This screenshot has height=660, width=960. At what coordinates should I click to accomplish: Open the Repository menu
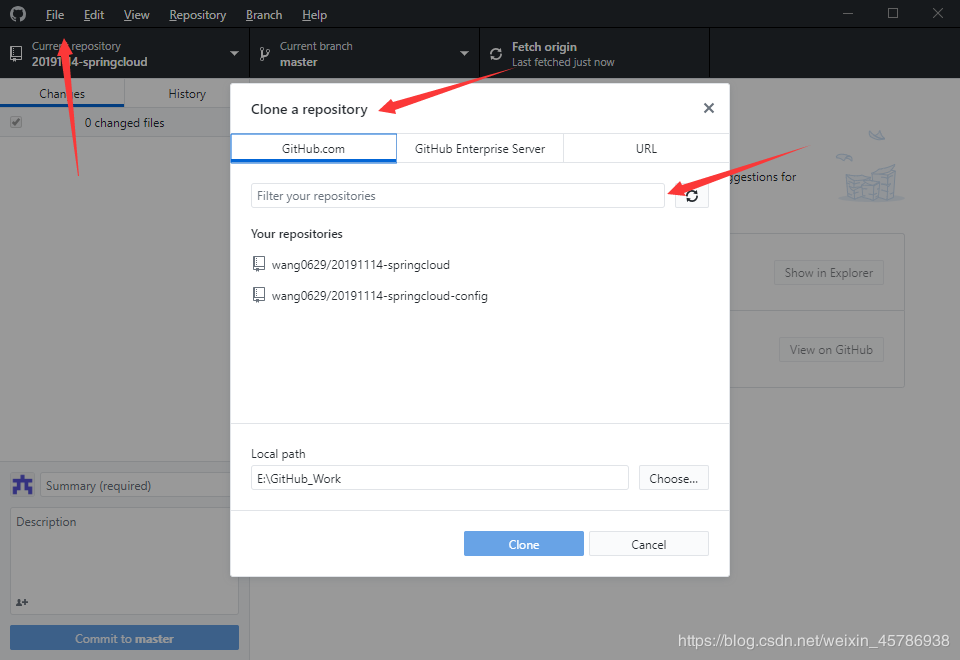coord(197,15)
